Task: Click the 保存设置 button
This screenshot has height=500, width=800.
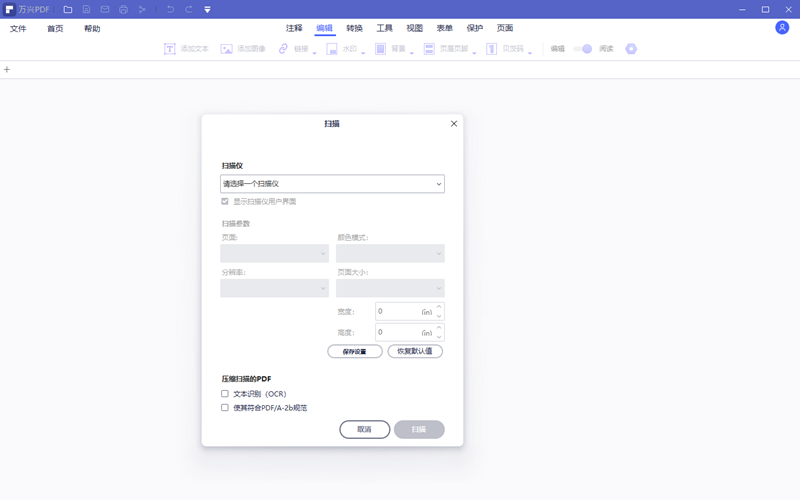Action: [x=355, y=352]
